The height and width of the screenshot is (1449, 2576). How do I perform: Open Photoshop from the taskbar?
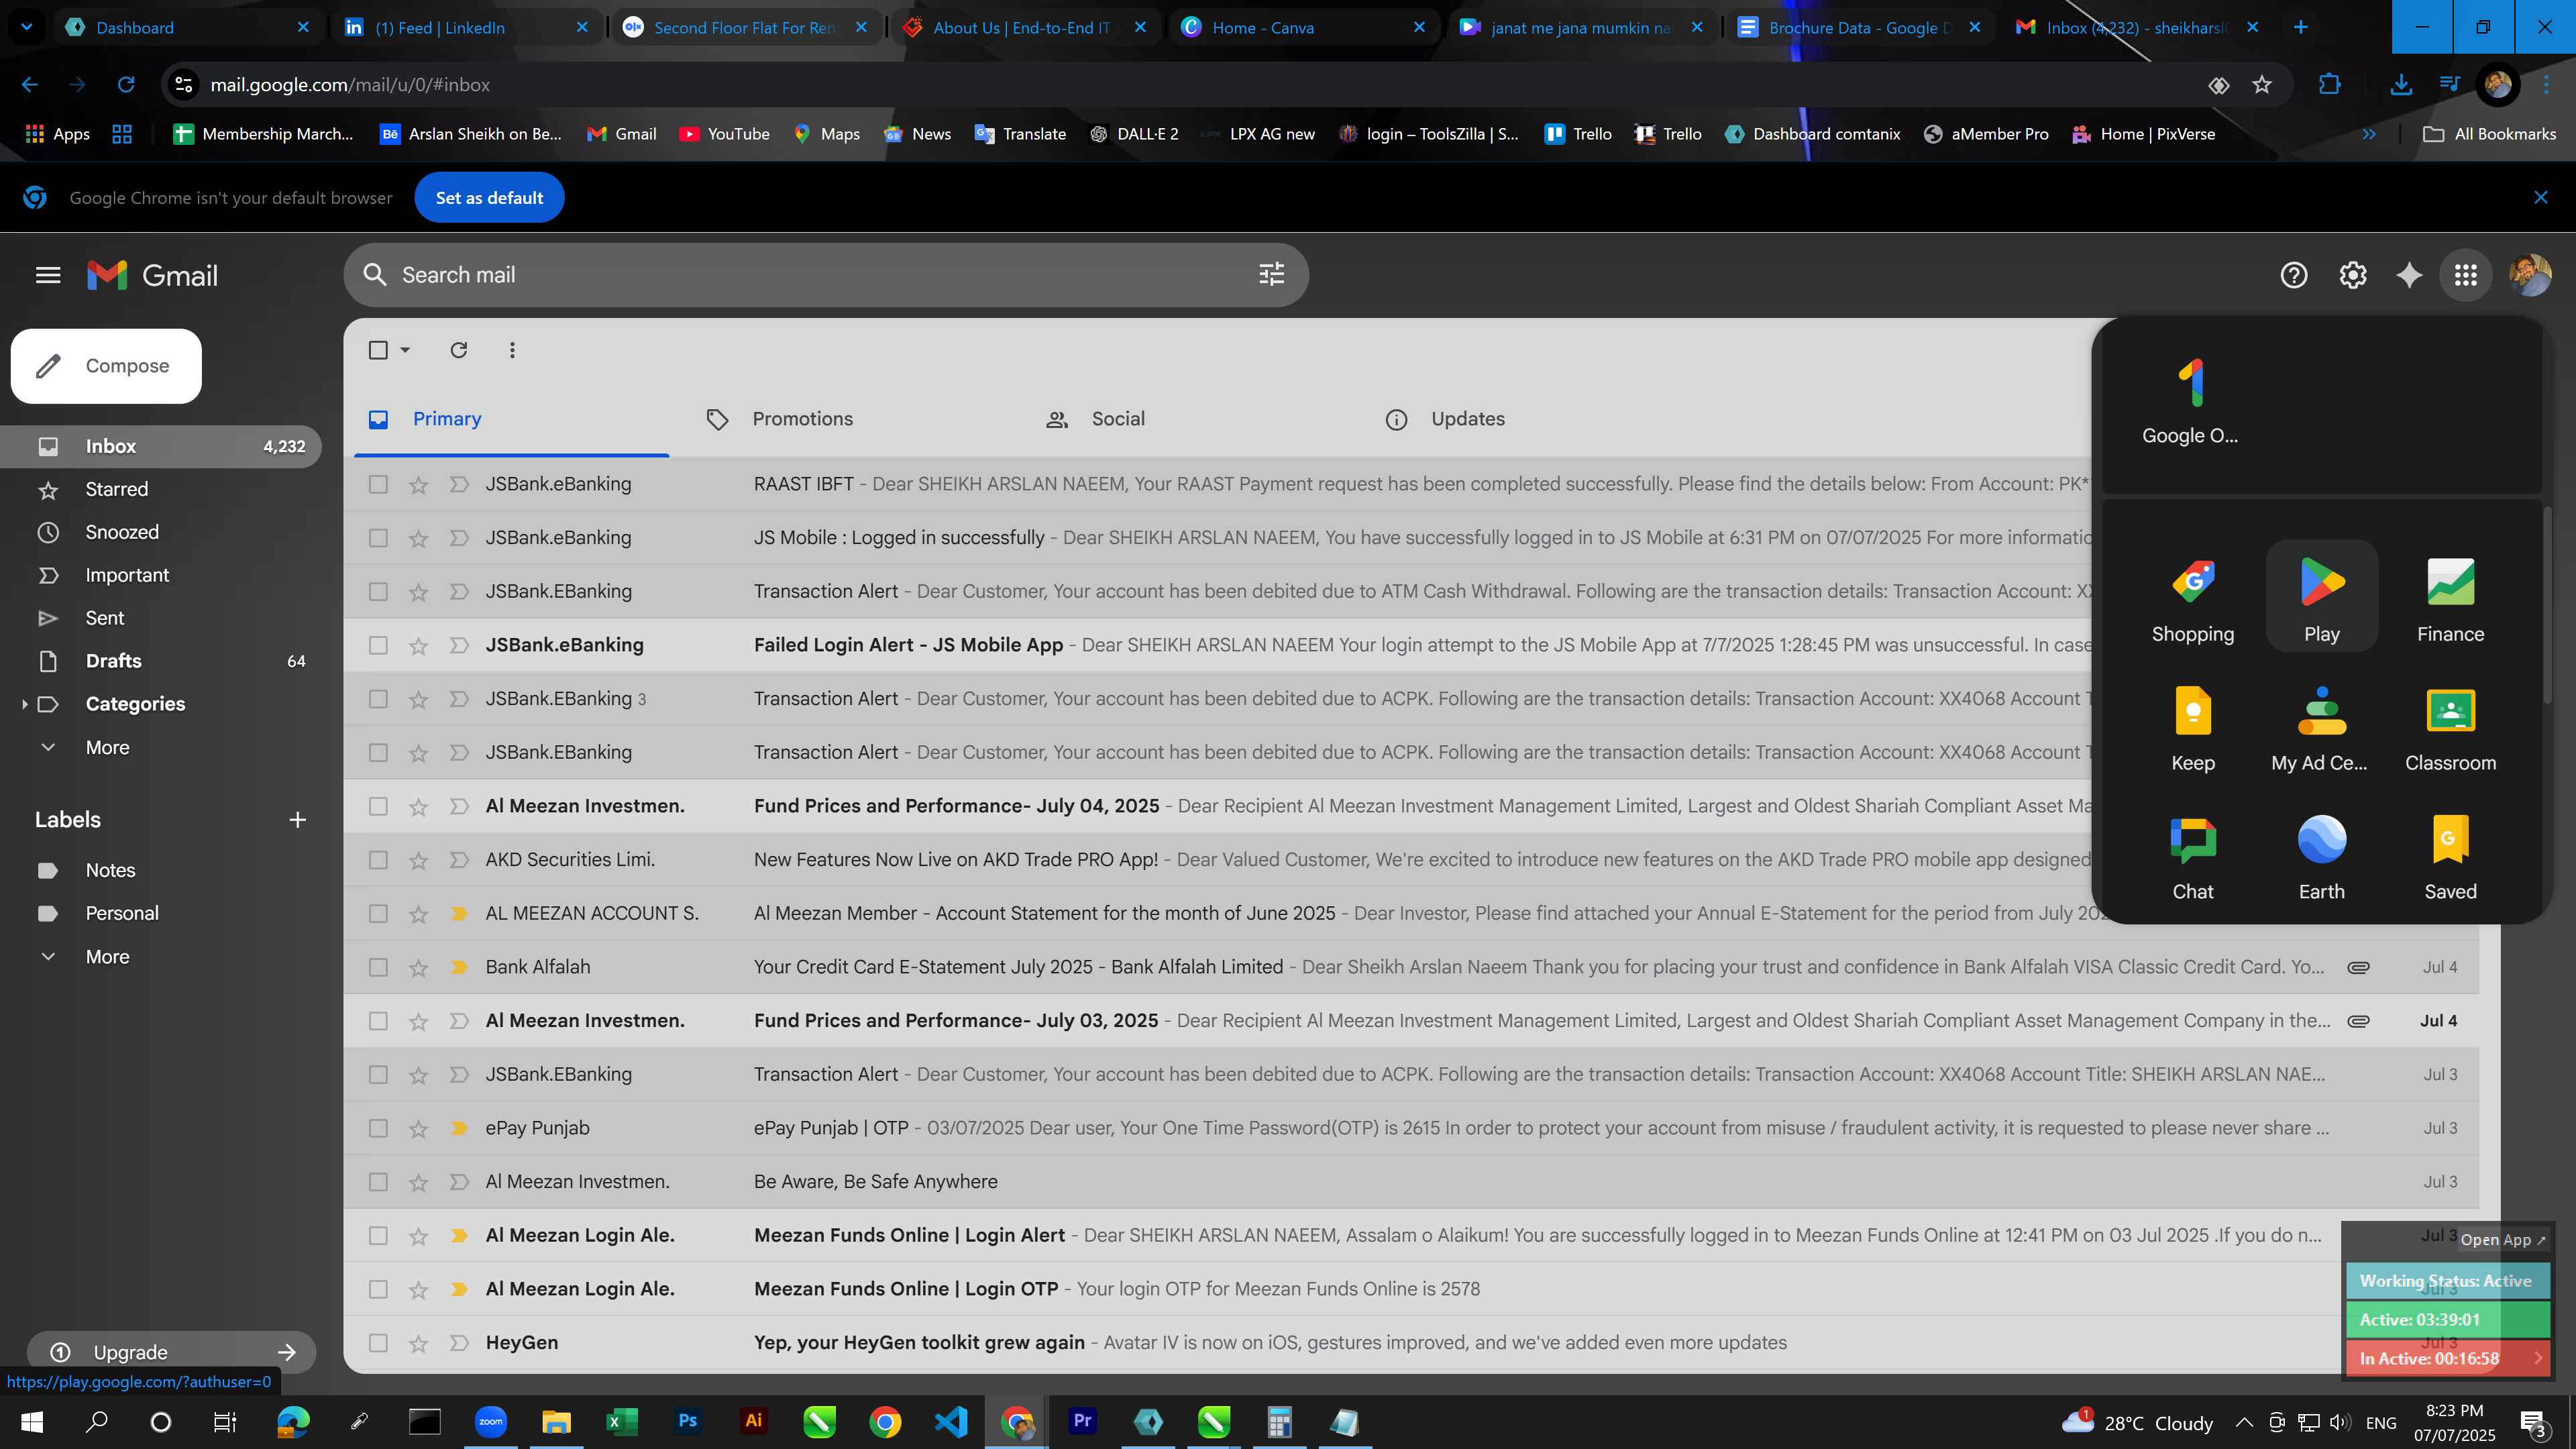(x=688, y=1422)
